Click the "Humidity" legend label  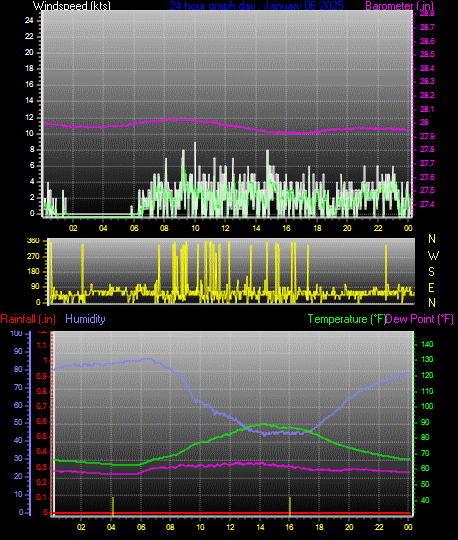[85, 319]
